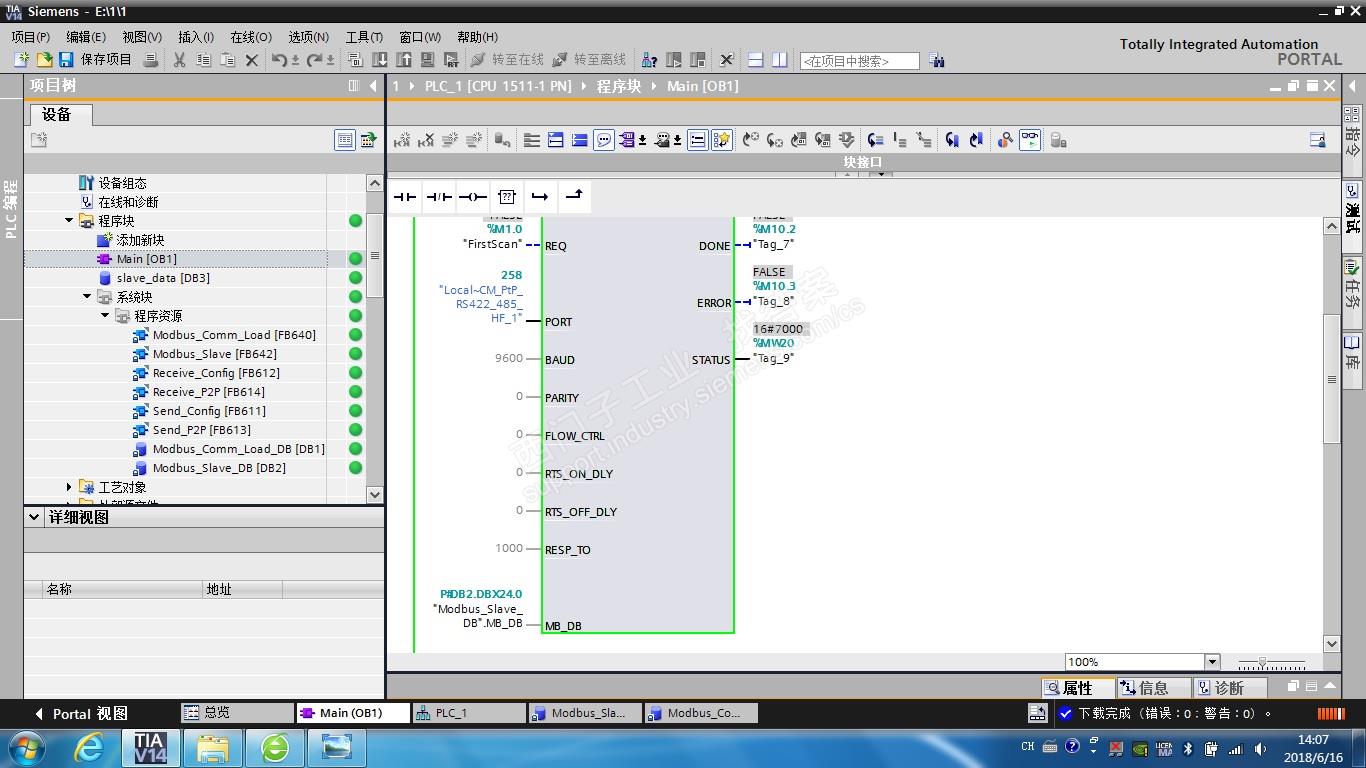Viewport: 1366px width, 768px height.
Task: Click the cut scissors icon
Action: point(179,60)
